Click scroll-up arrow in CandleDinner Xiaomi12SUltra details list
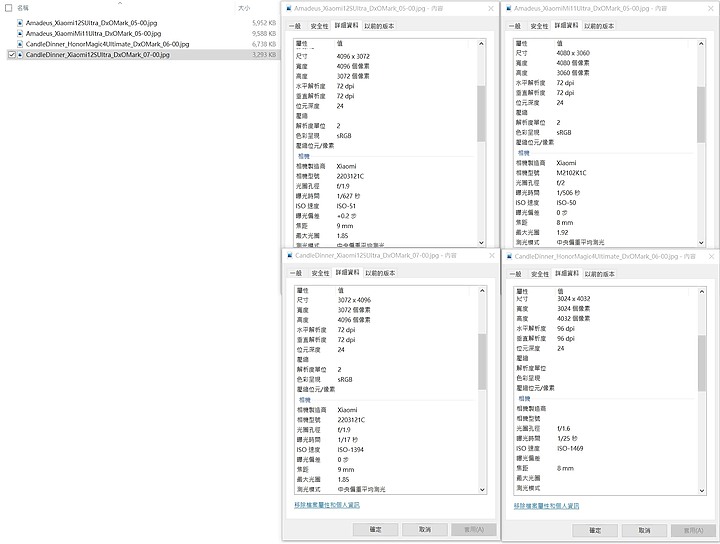720x544 pixels. 482,291
